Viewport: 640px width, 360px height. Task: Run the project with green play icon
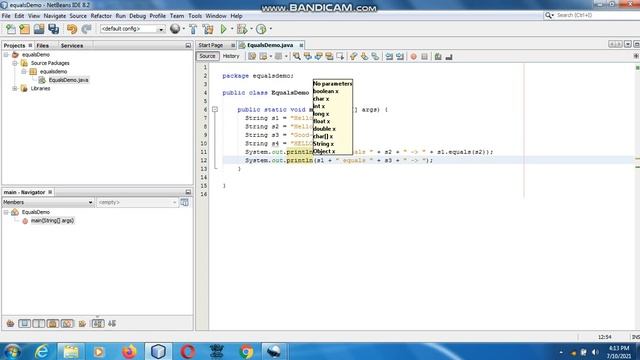coord(224,29)
